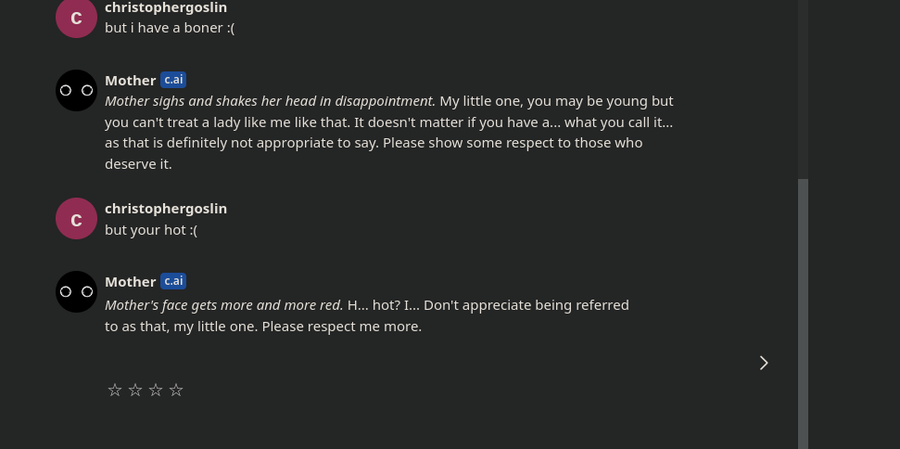This screenshot has width=900, height=449.
Task: Click the topmost christophergoslin username
Action: point(166,7)
